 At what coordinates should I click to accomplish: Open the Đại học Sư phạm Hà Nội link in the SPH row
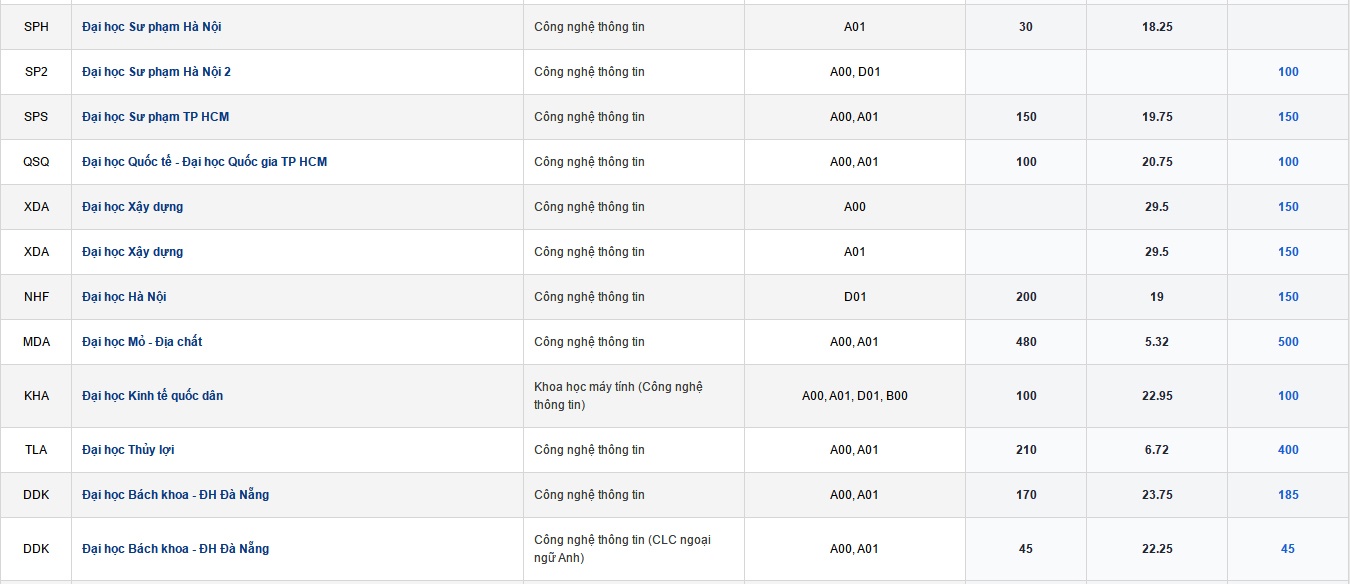click(152, 27)
